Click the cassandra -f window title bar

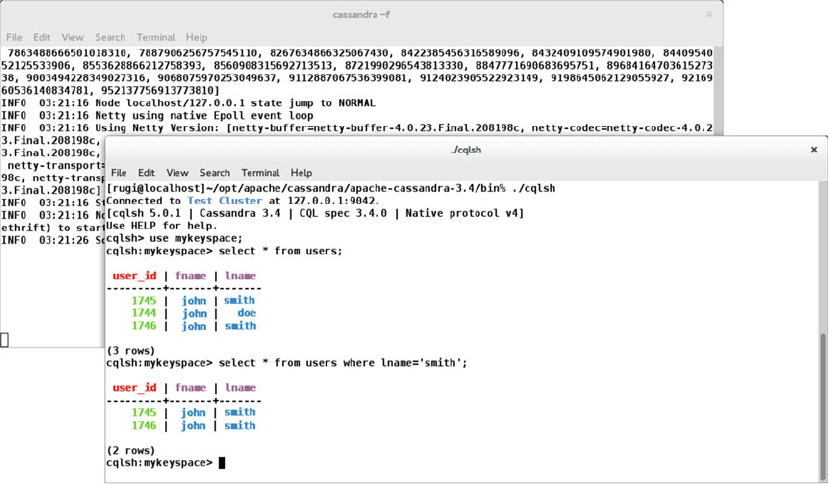click(361, 15)
